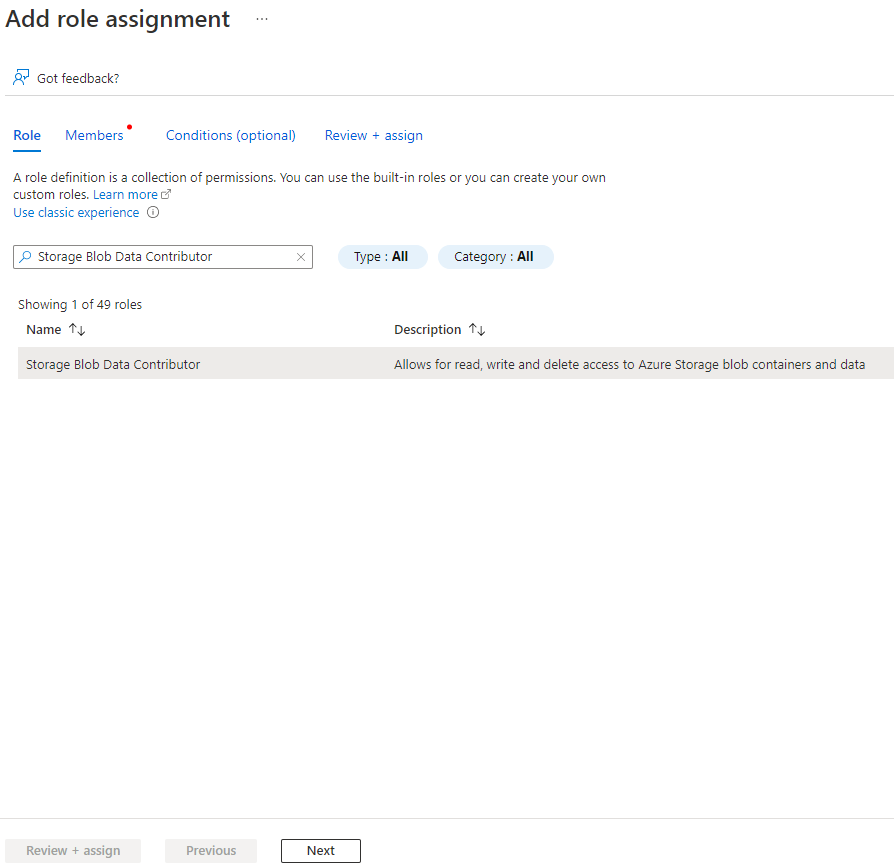The image size is (894, 867).
Task: Go to the Review + assign tab
Action: (373, 136)
